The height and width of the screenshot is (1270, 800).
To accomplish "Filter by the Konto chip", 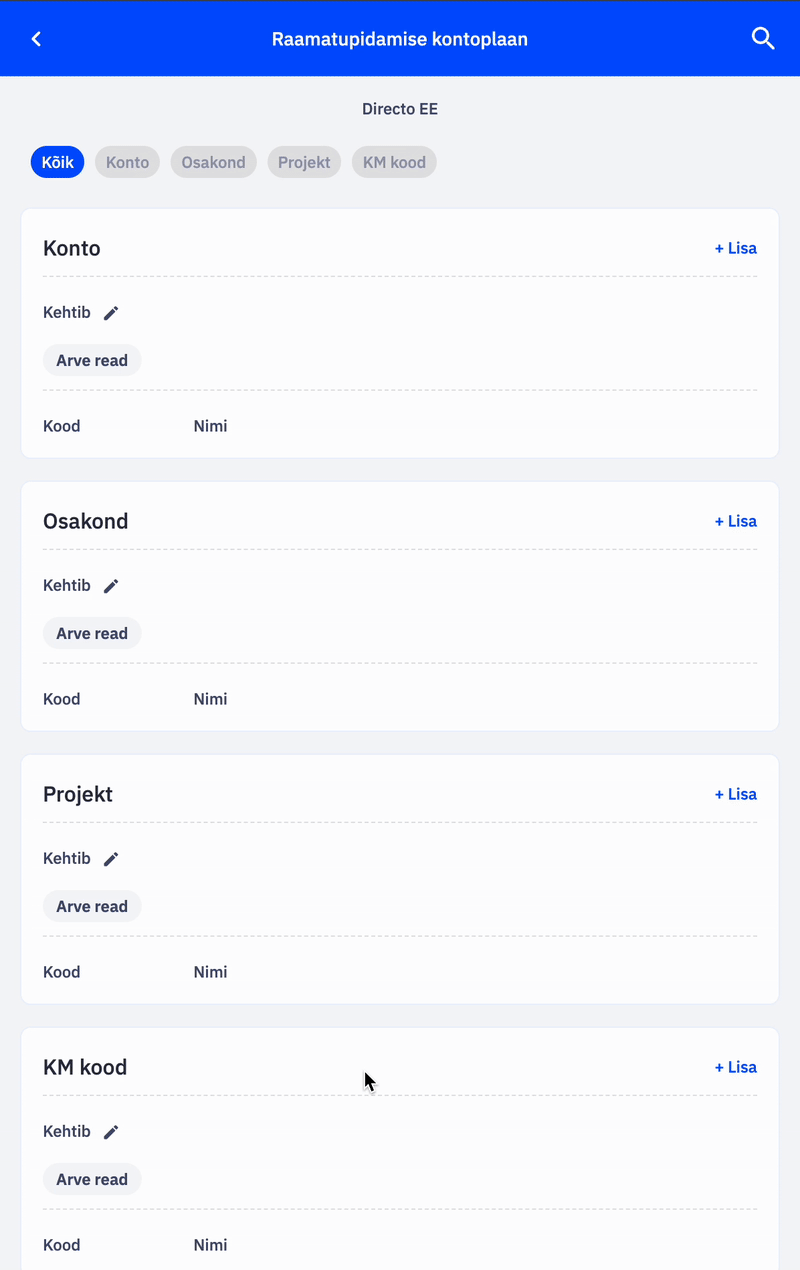I will (127, 162).
